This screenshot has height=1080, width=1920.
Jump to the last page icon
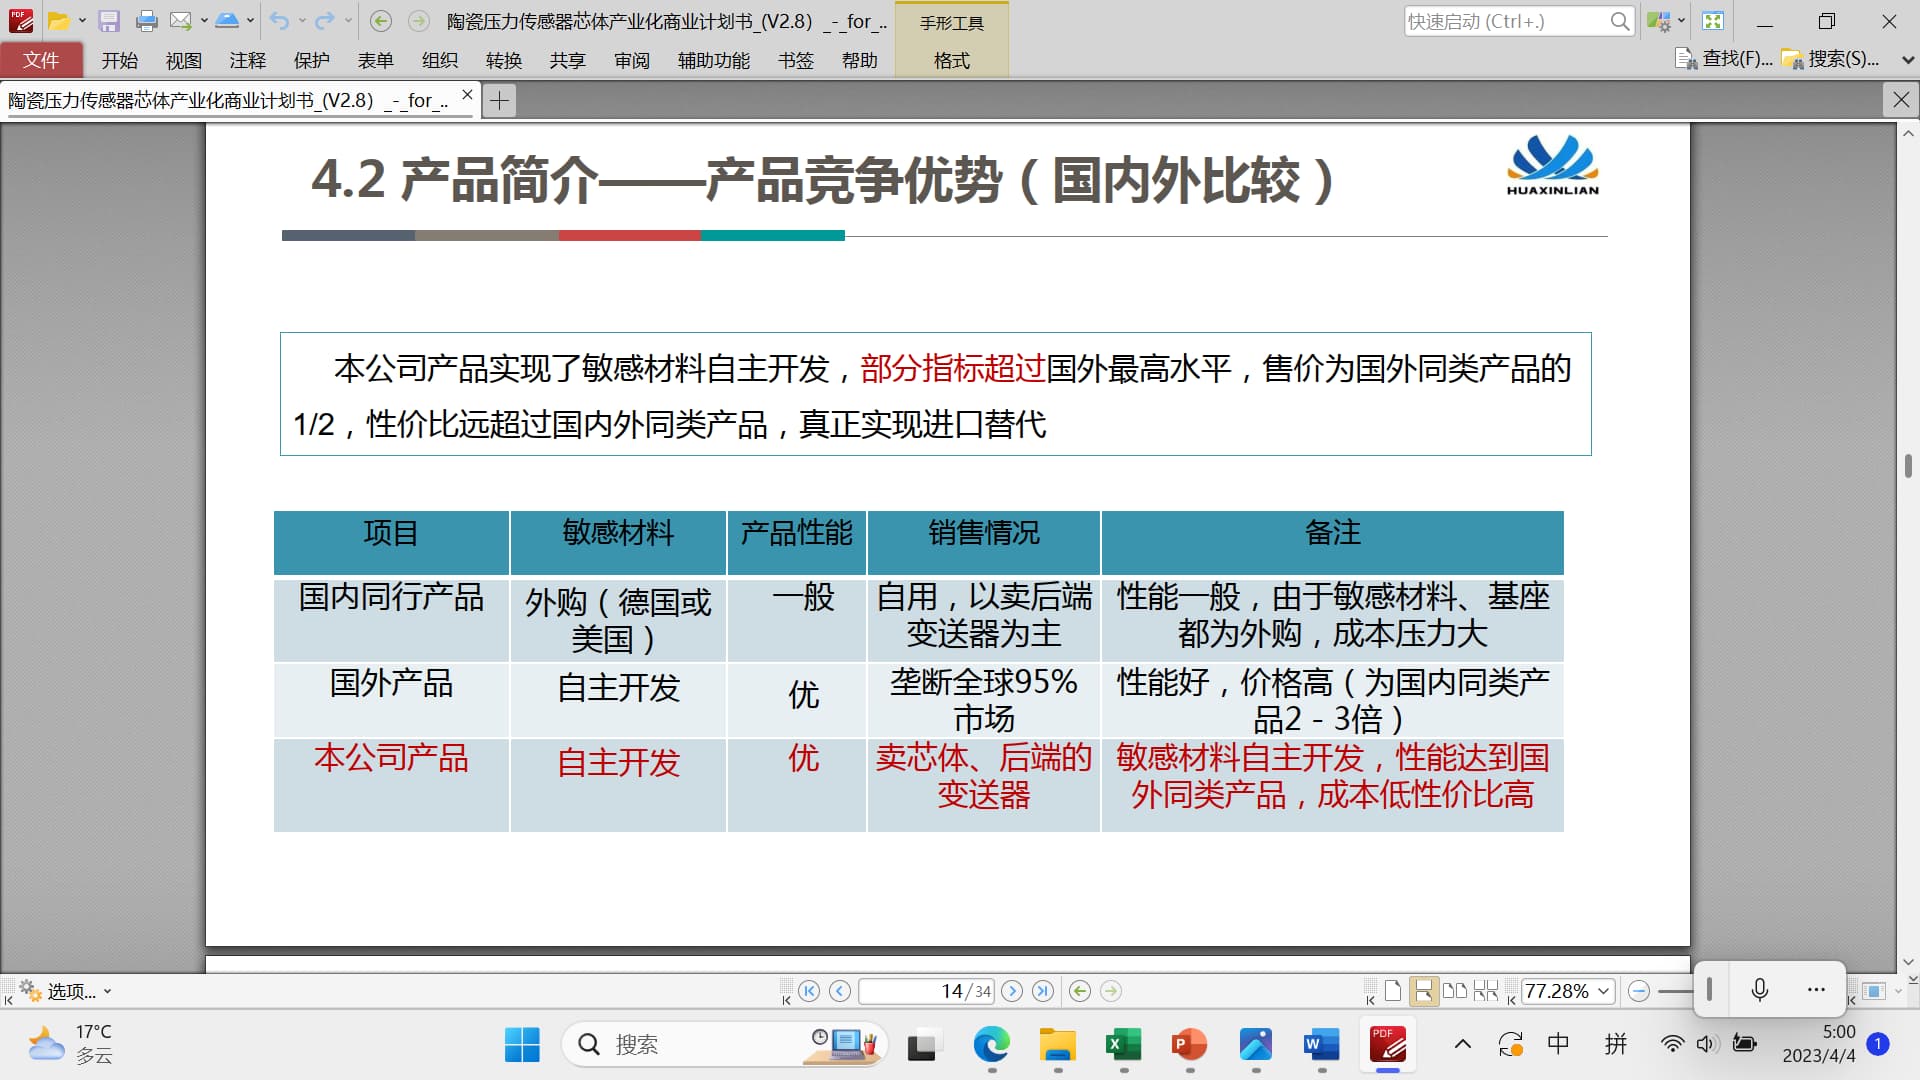[x=1043, y=991]
